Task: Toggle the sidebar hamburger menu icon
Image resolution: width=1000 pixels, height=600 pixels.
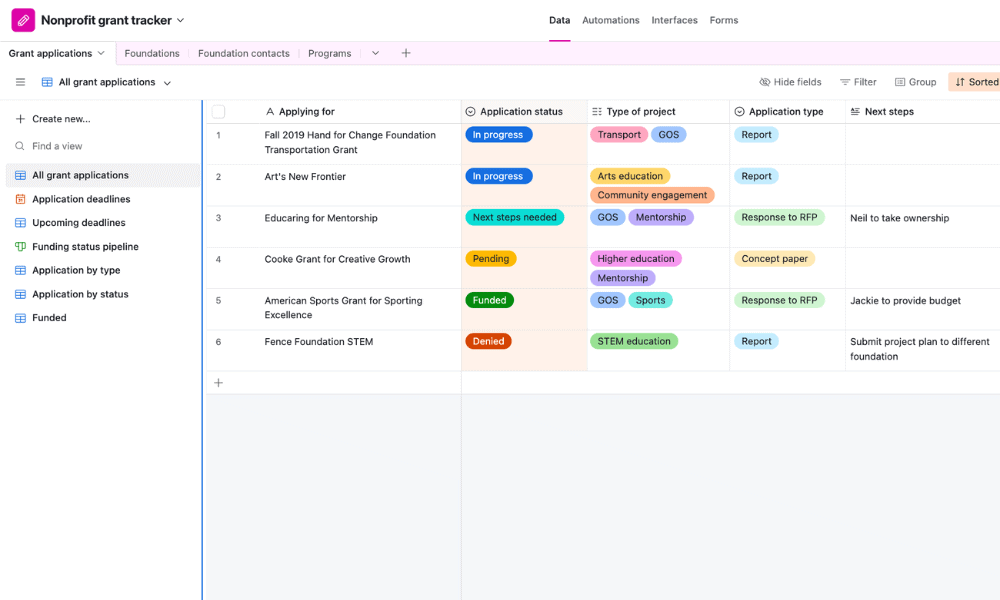Action: 20,82
